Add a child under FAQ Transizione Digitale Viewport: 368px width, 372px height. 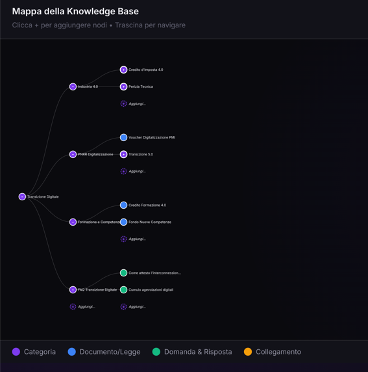pos(124,307)
